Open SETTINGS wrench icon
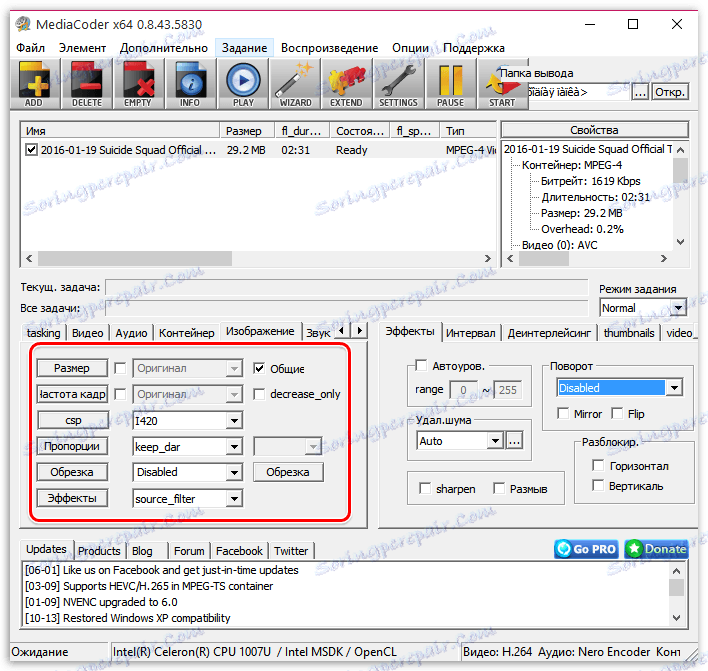Viewport: 708px width, 671px height. click(398, 84)
